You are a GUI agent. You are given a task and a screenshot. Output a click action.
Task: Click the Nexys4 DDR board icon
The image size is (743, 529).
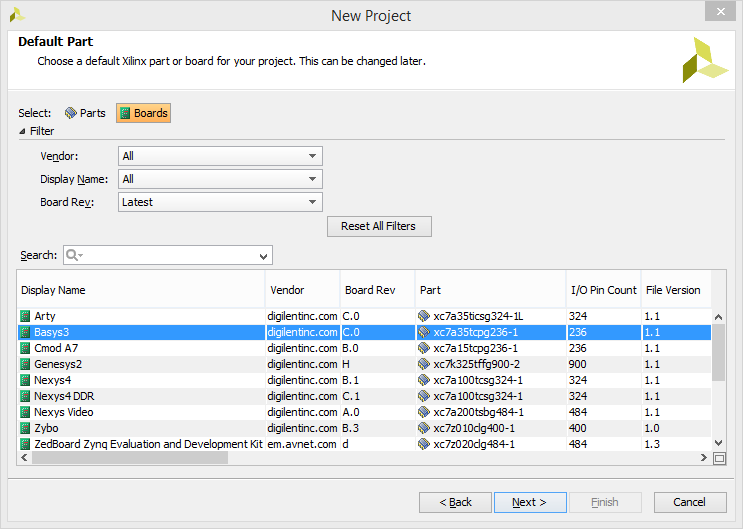(x=25, y=396)
